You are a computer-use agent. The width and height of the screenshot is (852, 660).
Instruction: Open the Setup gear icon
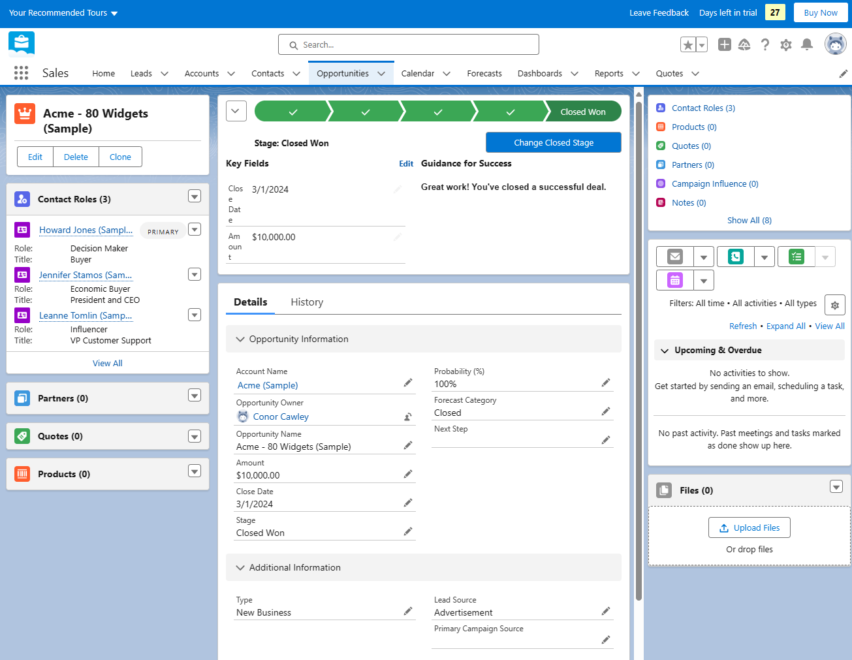(x=786, y=45)
